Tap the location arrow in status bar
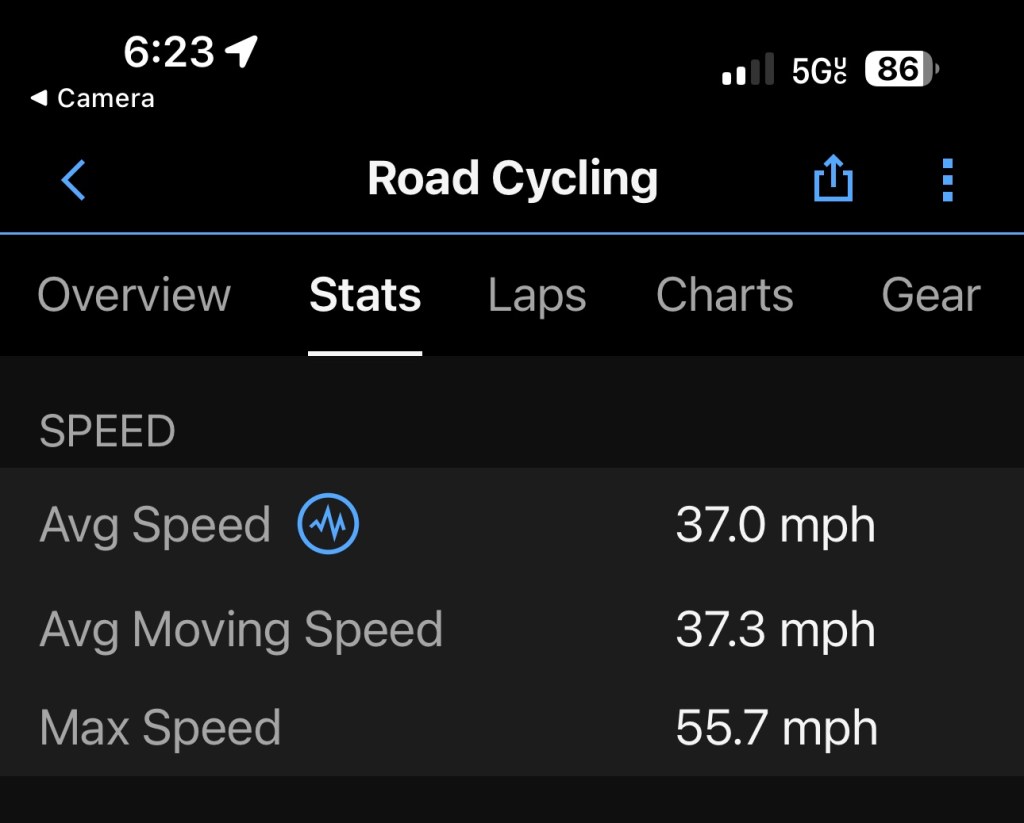 tap(241, 50)
